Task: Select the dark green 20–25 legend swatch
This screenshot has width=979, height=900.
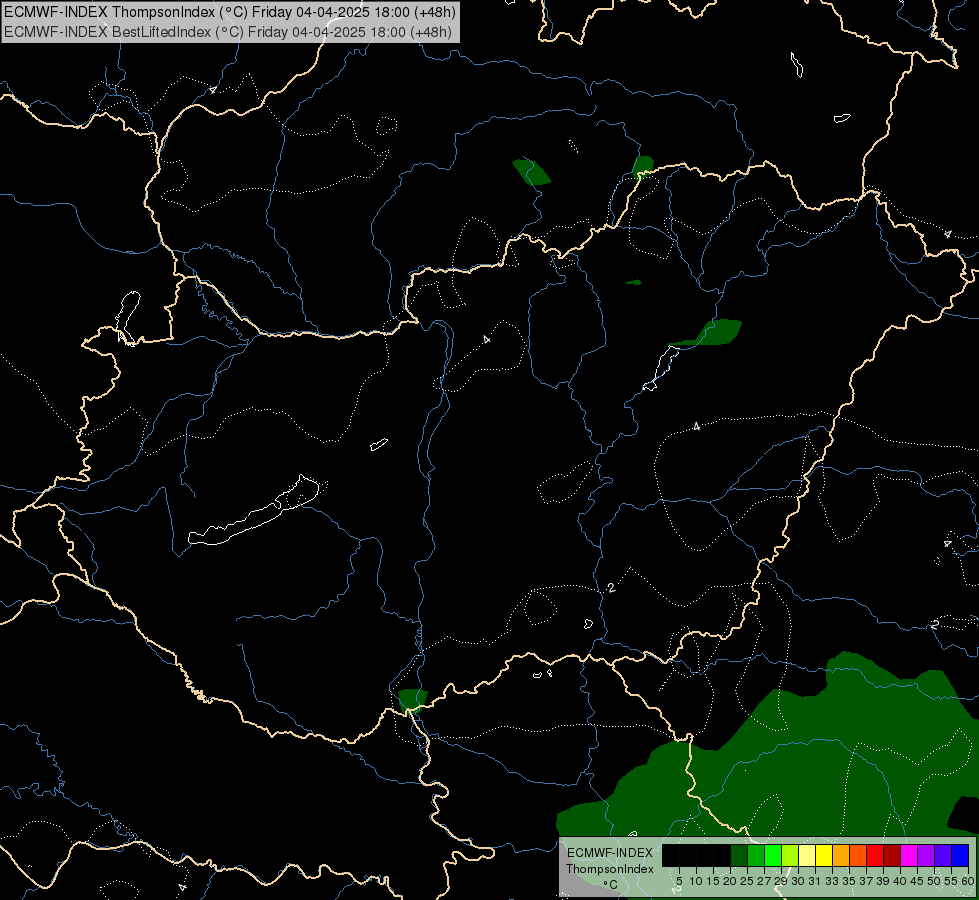Action: (739, 856)
